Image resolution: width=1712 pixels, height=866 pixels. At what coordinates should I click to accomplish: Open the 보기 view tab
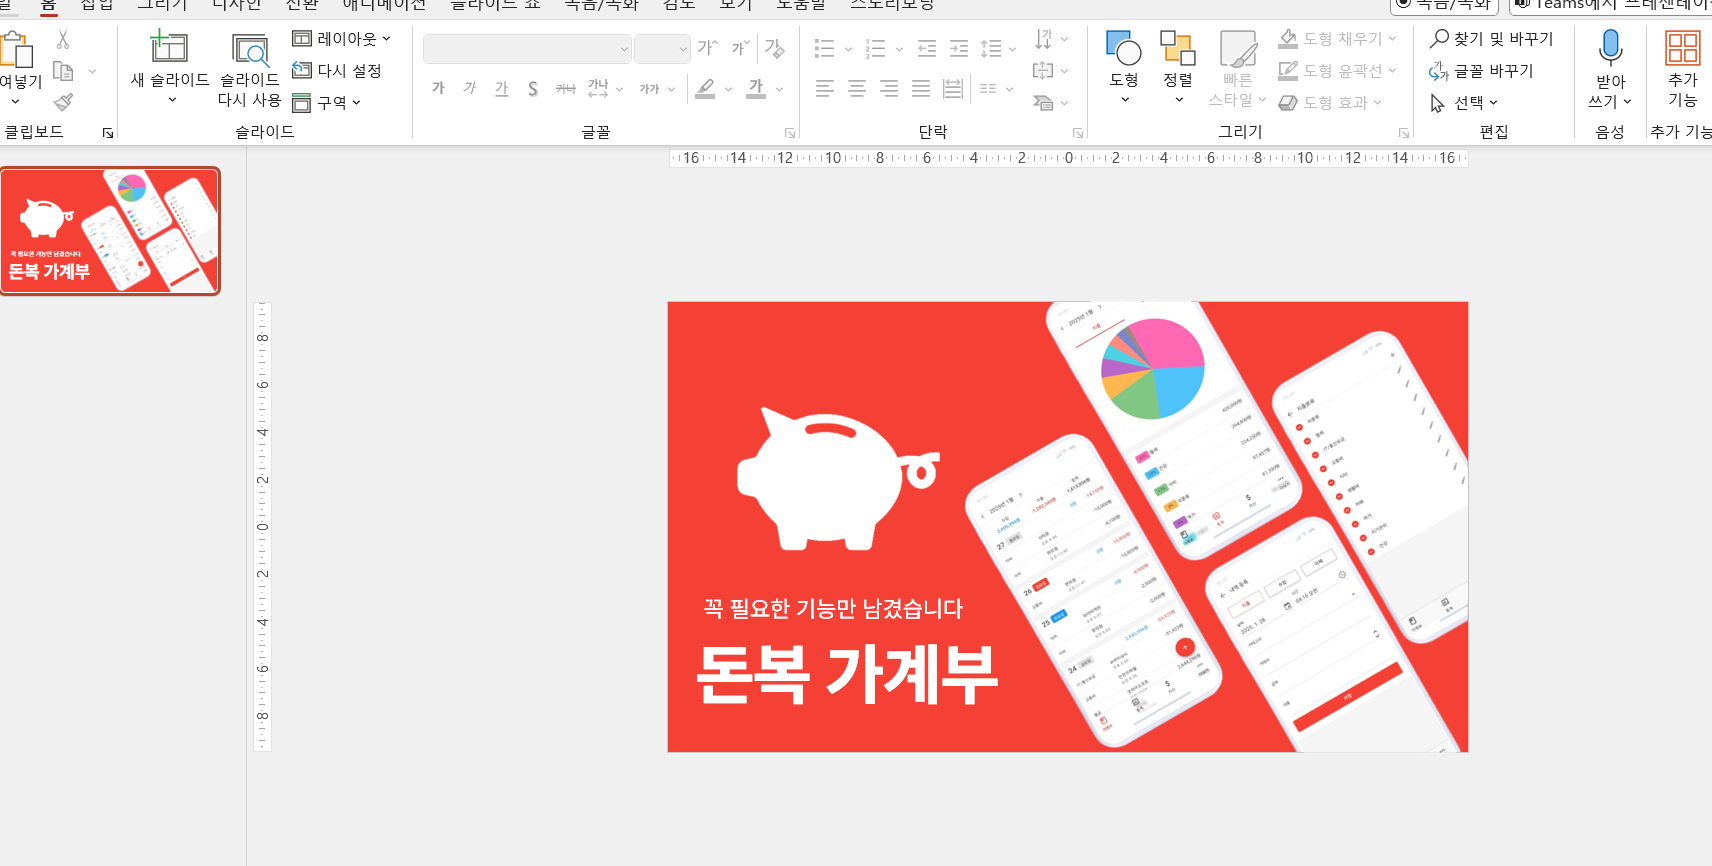click(x=736, y=5)
